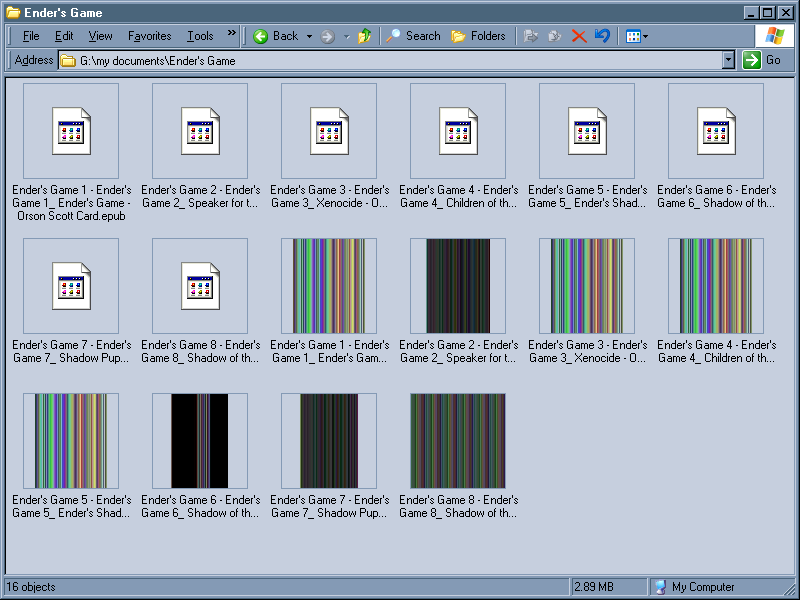Click the blue Undo arrow icon
This screenshot has height=600, width=800.
[x=602, y=36]
